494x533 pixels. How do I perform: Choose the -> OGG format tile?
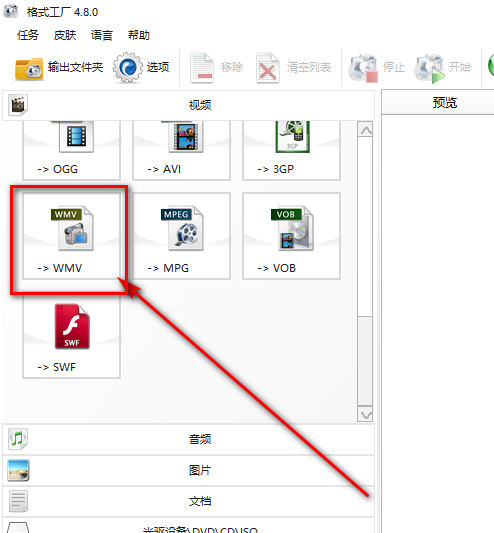pos(72,150)
